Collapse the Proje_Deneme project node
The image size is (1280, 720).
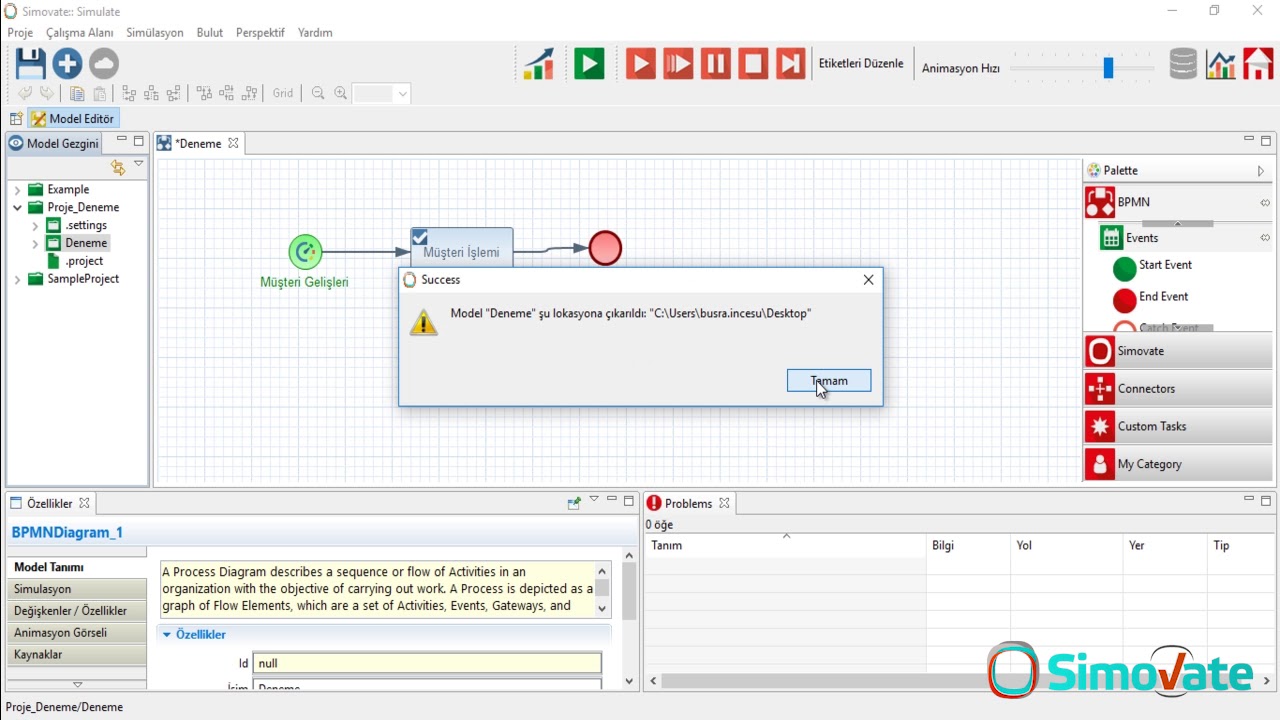pos(17,208)
